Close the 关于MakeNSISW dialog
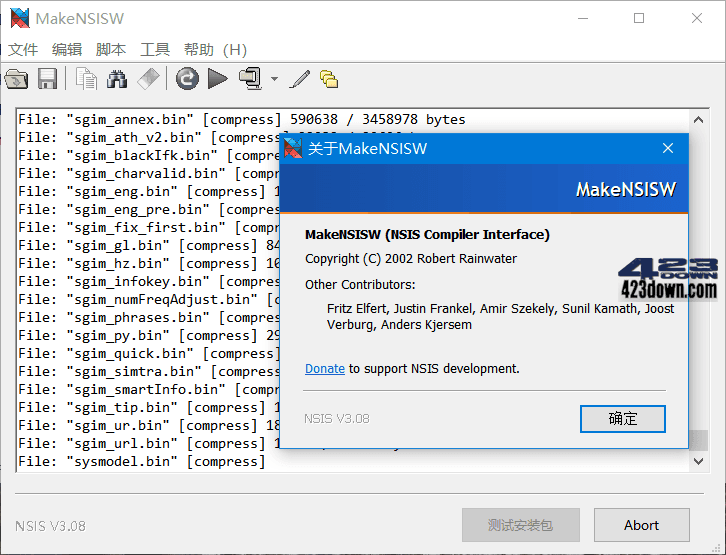 click(x=668, y=149)
